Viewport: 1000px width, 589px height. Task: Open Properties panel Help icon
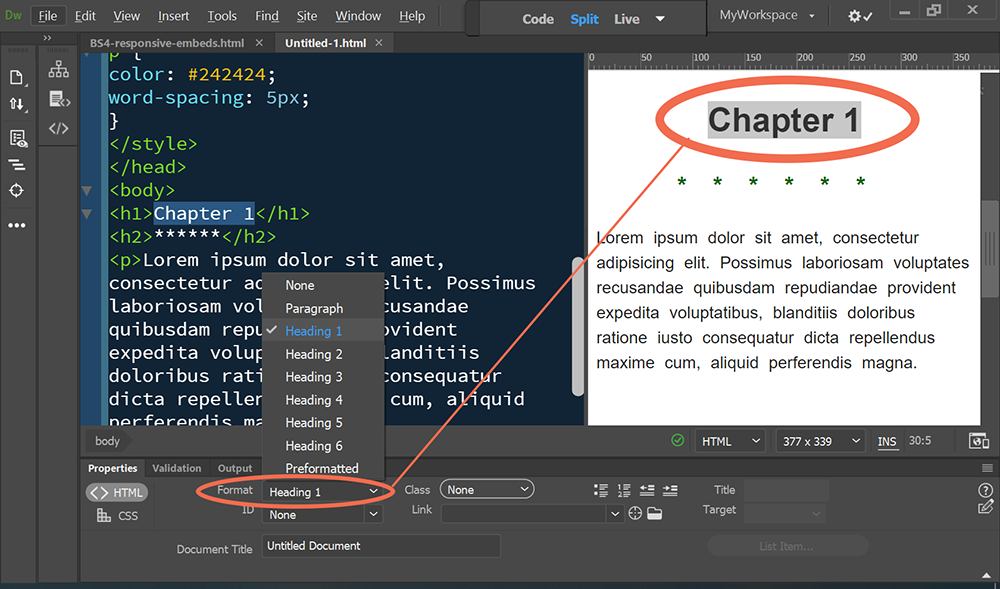click(985, 490)
